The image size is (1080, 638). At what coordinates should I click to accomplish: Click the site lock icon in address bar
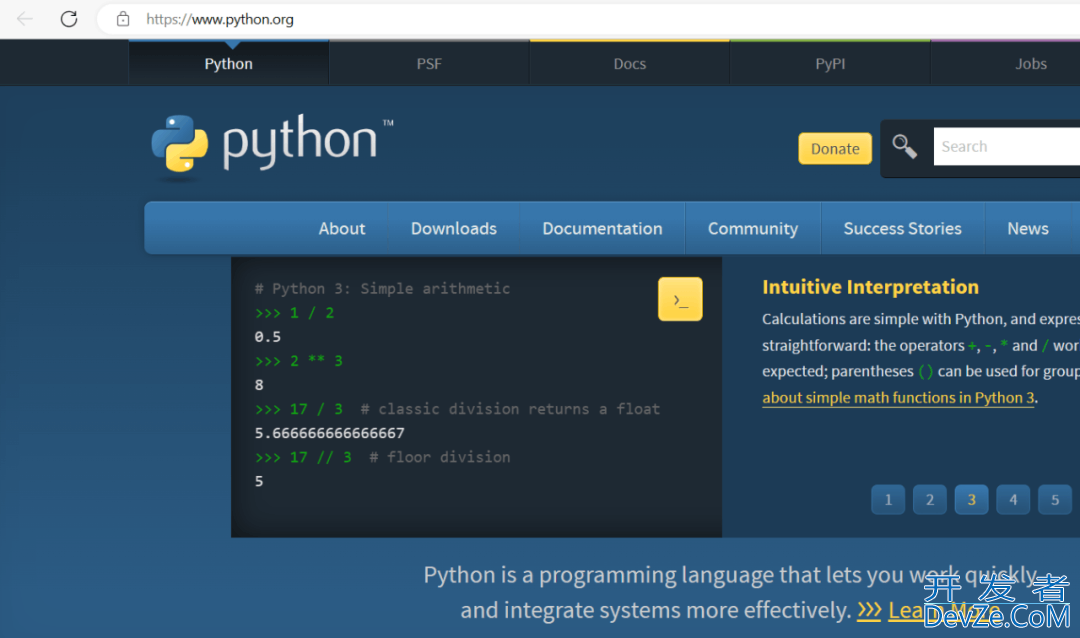tap(123, 19)
